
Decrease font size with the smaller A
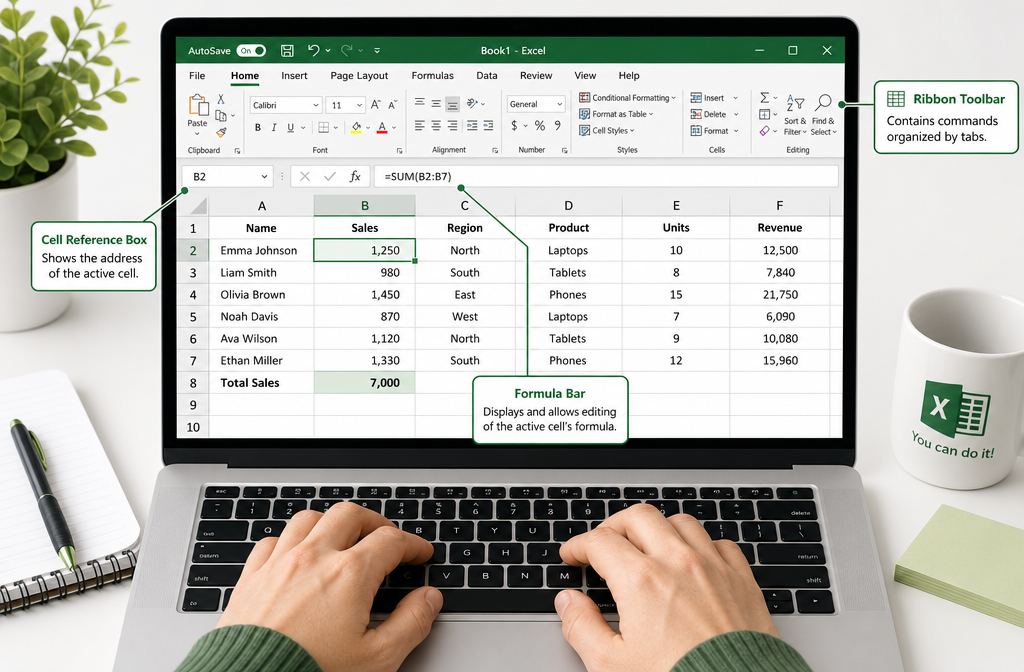[x=392, y=104]
